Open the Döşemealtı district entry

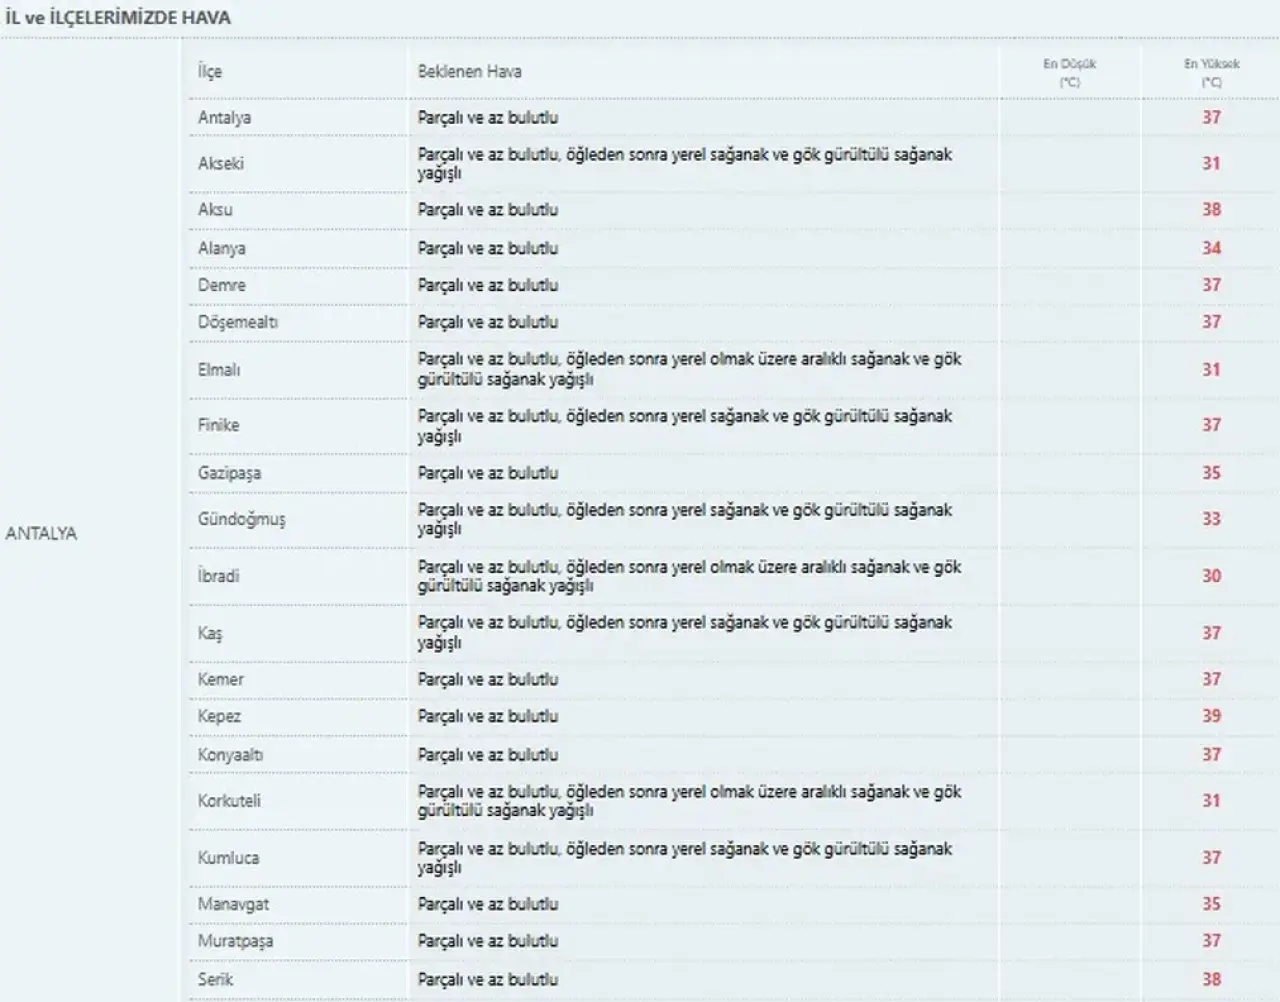tap(238, 322)
